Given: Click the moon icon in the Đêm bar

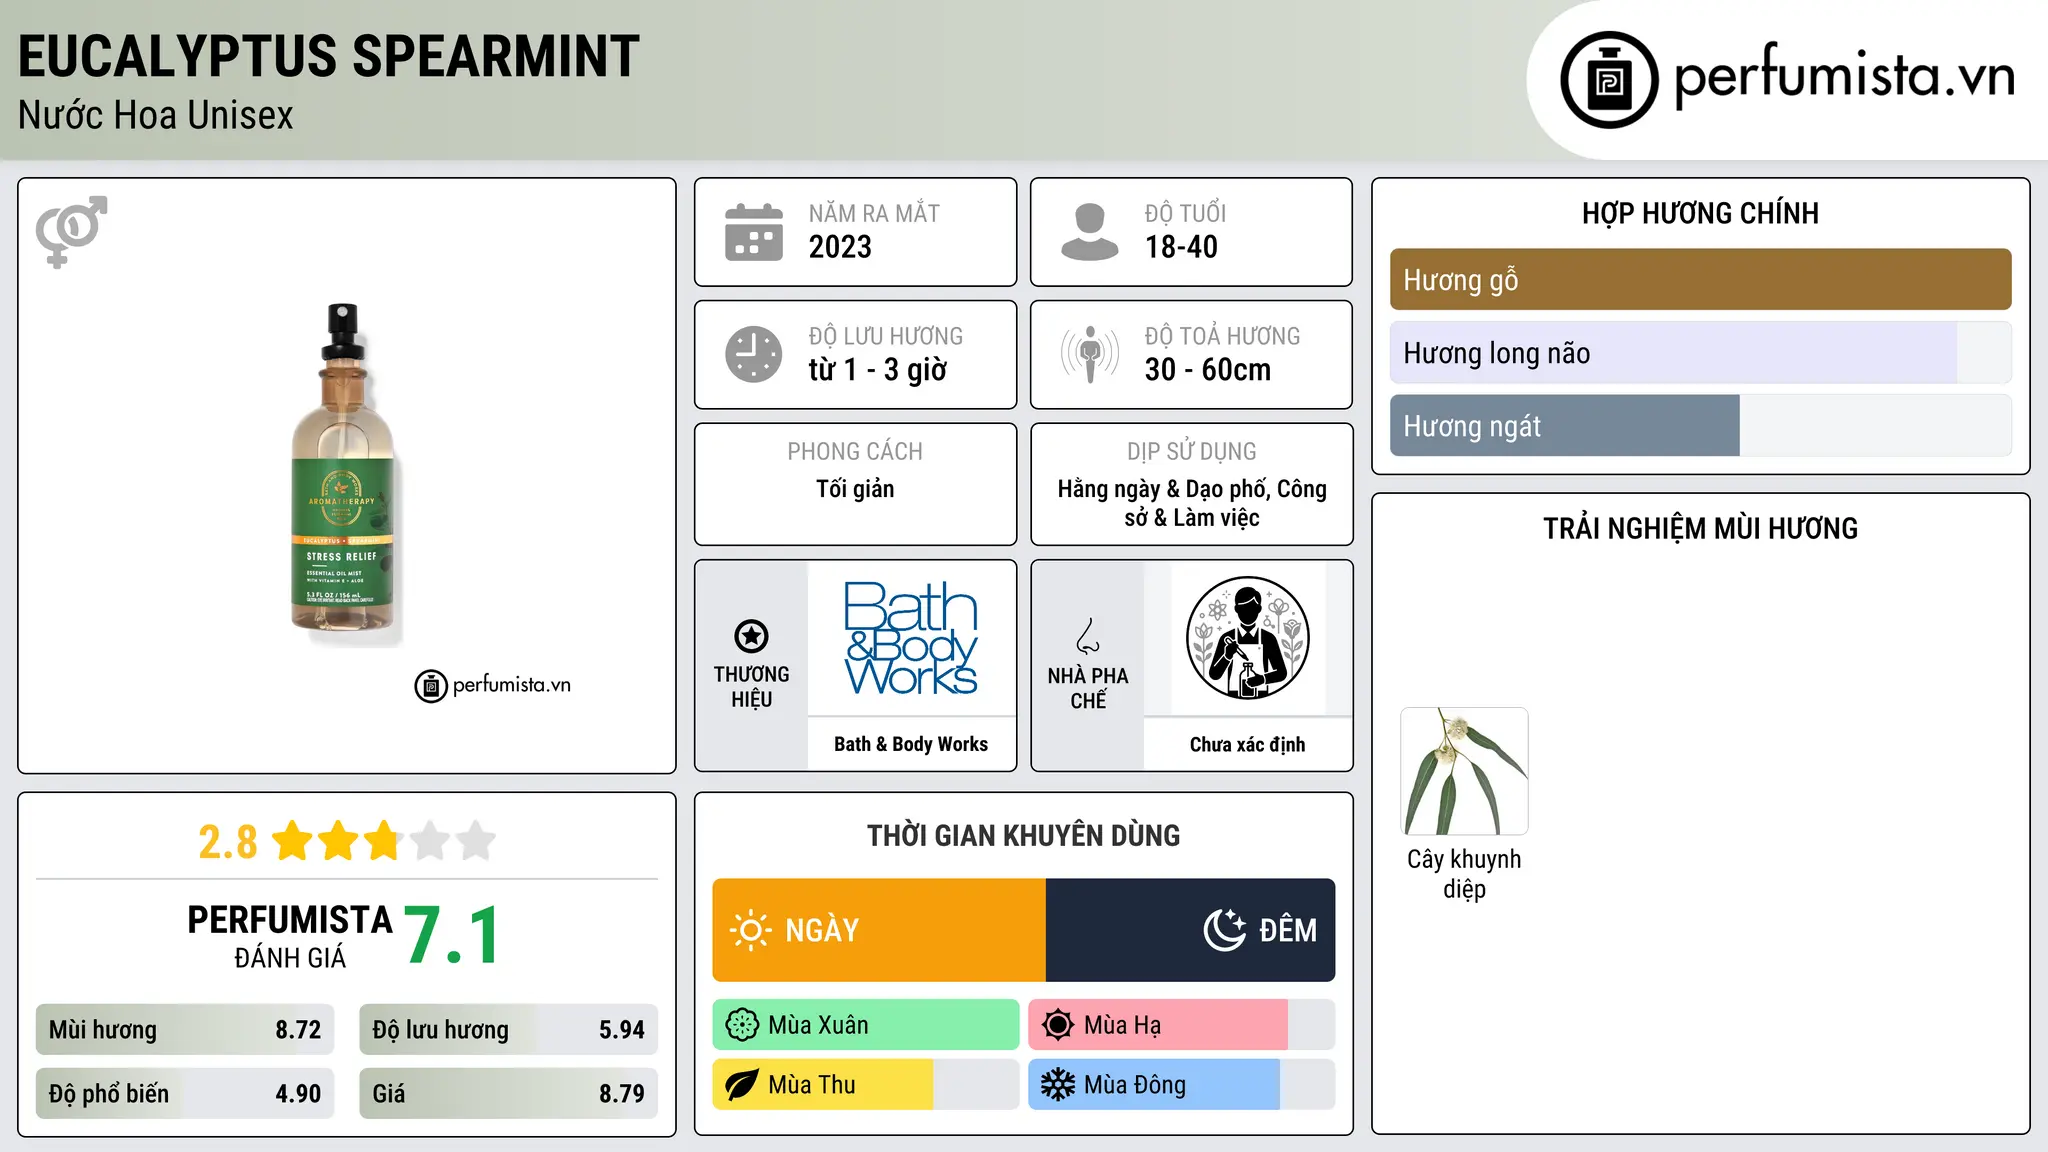Looking at the screenshot, I should (1225, 930).
